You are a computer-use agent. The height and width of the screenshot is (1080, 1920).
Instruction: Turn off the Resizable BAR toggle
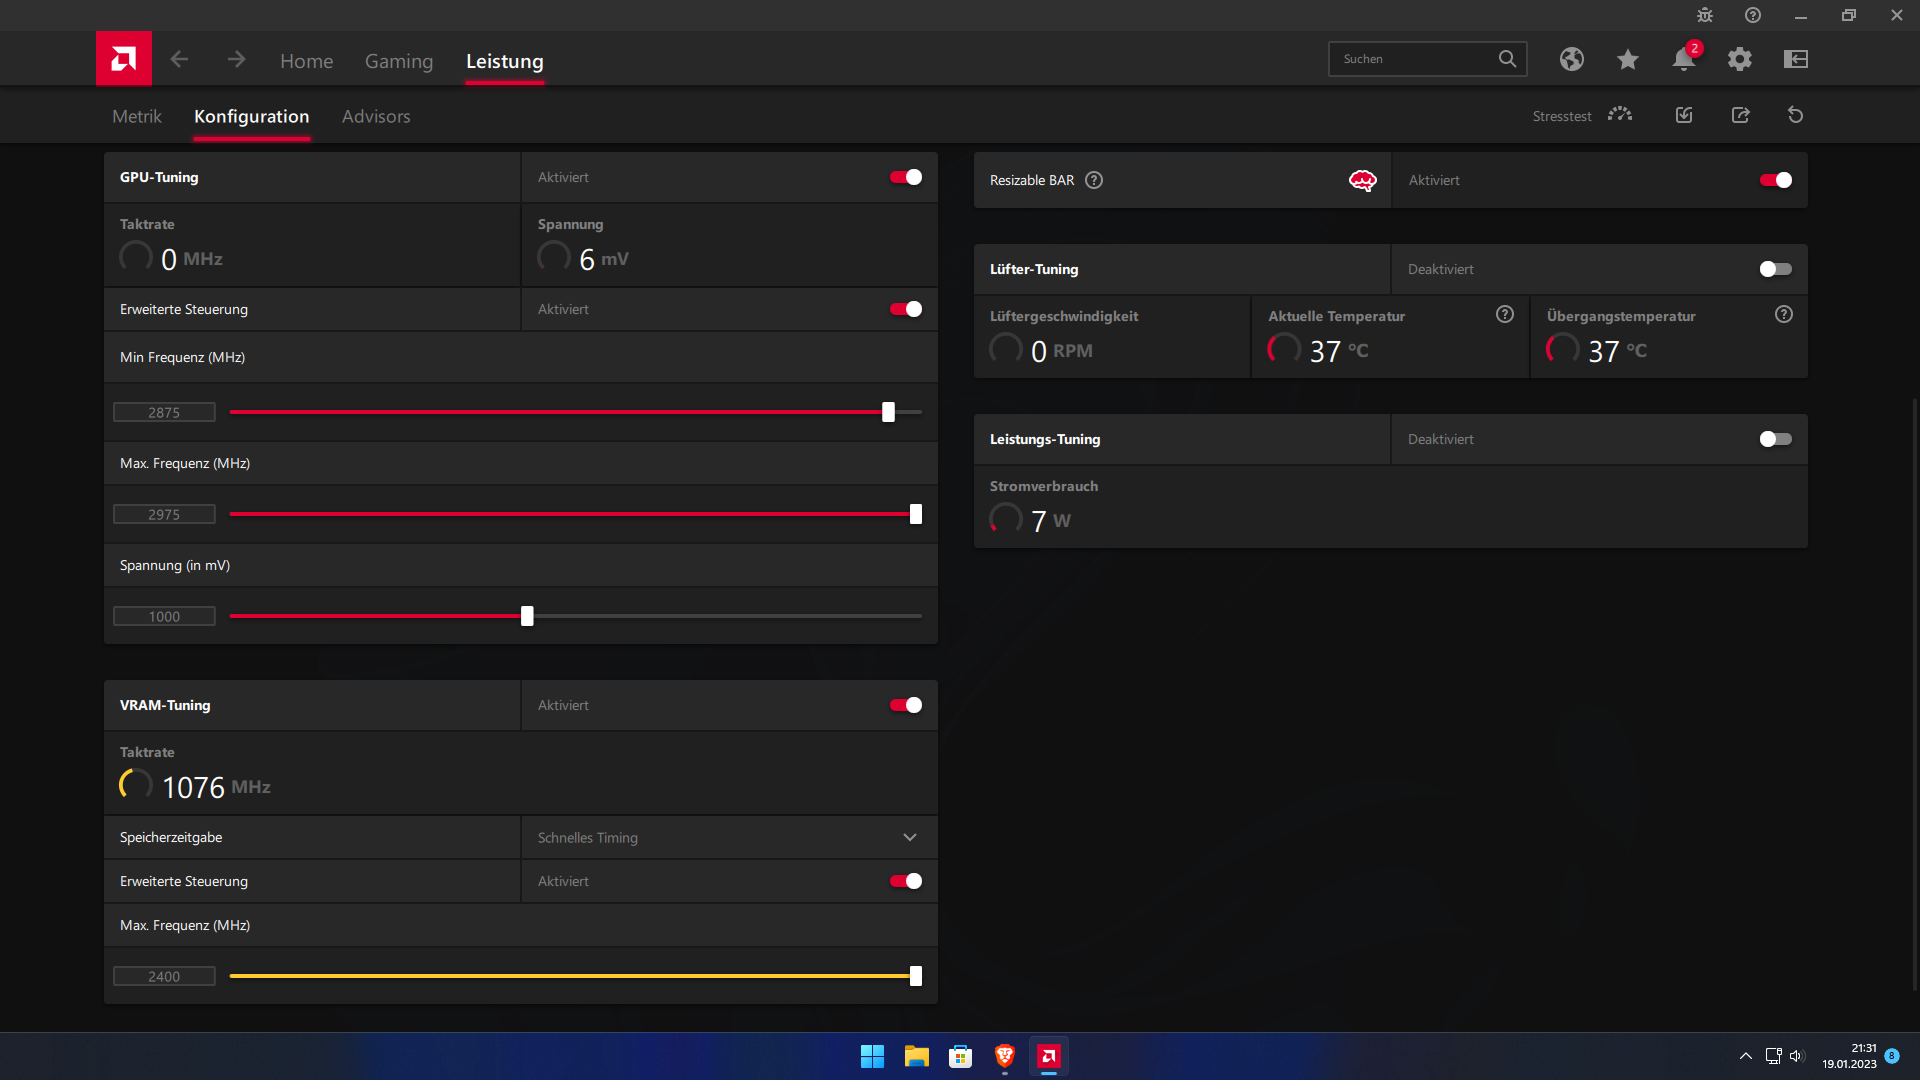tap(1775, 180)
